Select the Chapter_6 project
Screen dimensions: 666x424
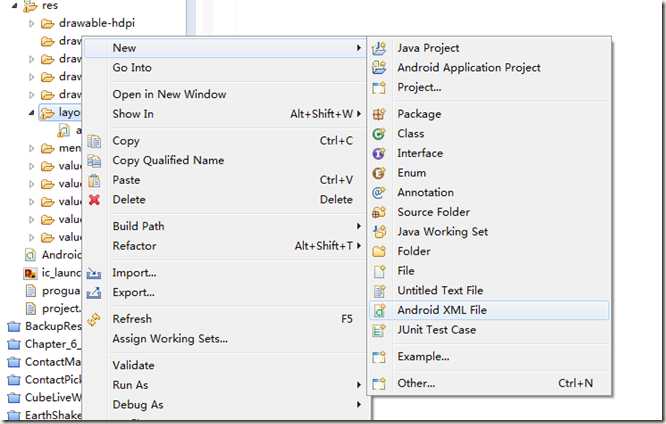(53, 344)
